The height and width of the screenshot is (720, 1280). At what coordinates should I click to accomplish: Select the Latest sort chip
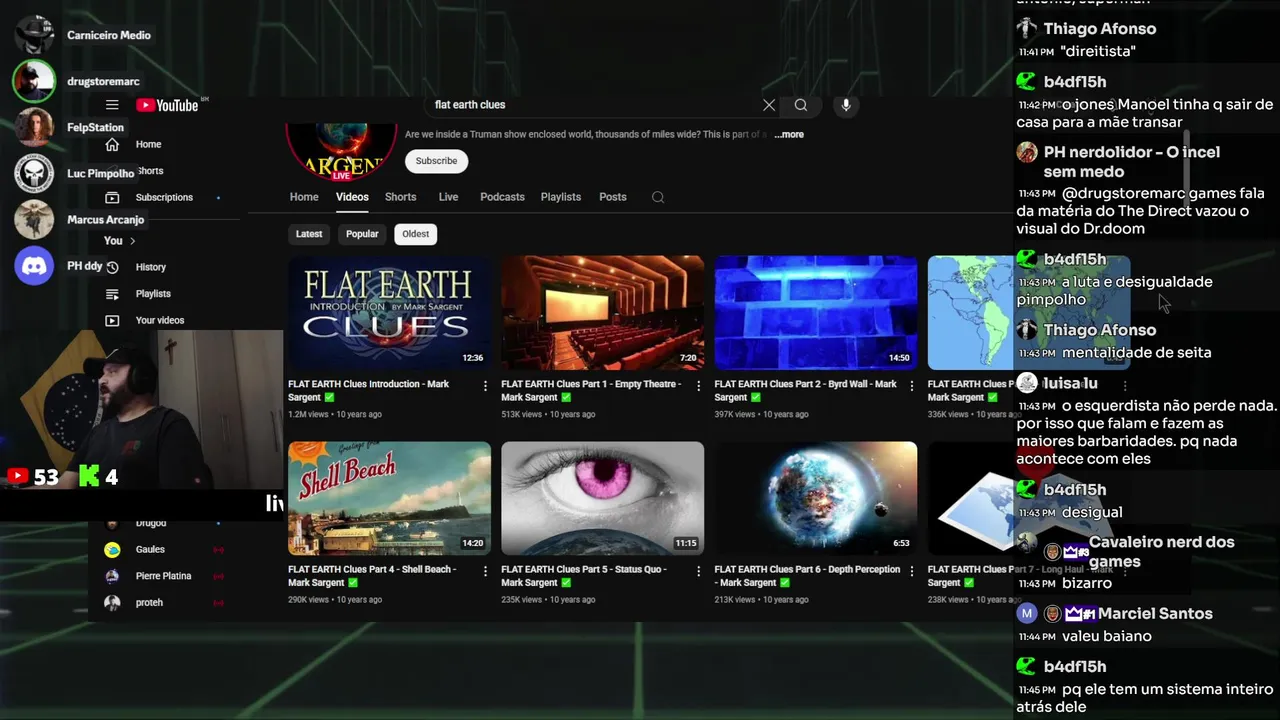(x=309, y=234)
